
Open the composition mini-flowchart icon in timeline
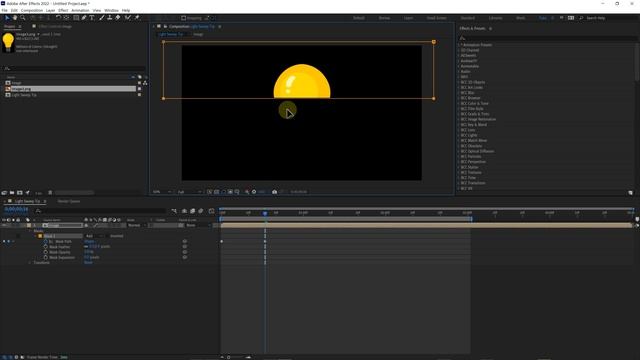[174, 211]
